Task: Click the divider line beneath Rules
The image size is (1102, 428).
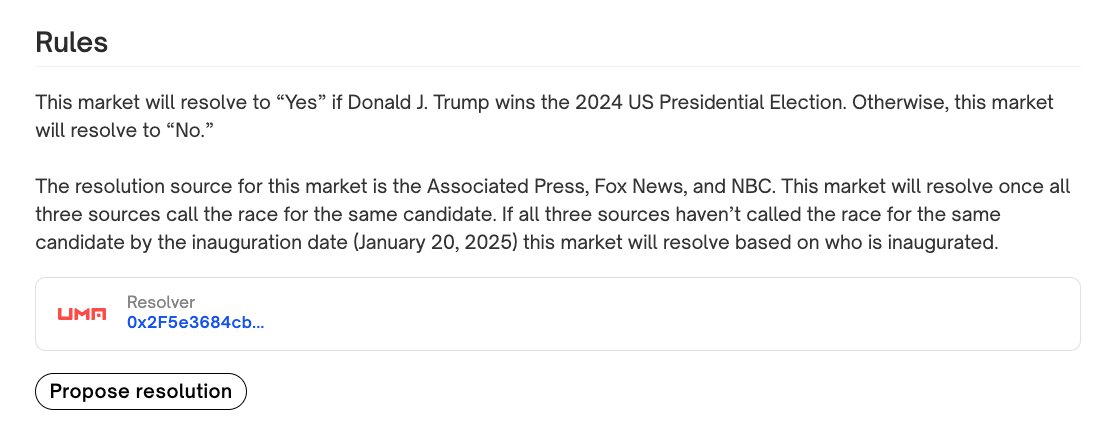Action: click(x=557, y=67)
